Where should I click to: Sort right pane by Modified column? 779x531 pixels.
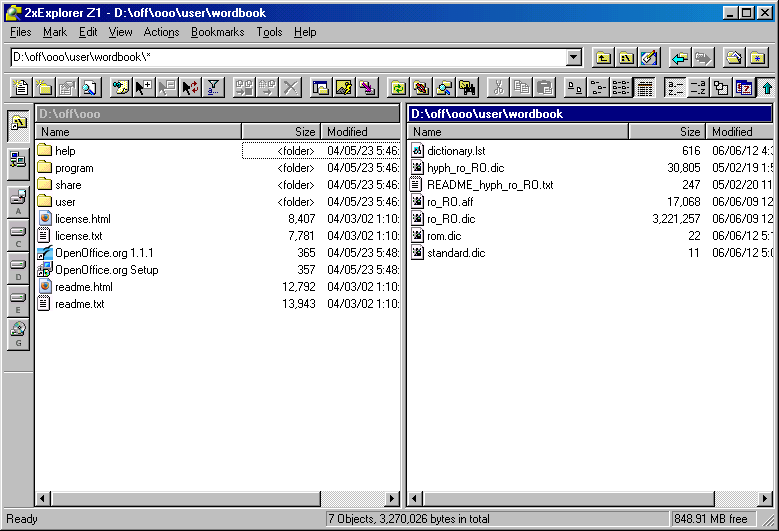pyautogui.click(x=740, y=132)
